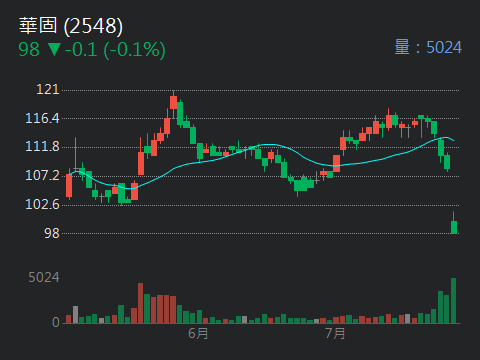Viewport: 480px width, 360px height.
Task: Click the 111.8 price axis label
Action: [42, 147]
